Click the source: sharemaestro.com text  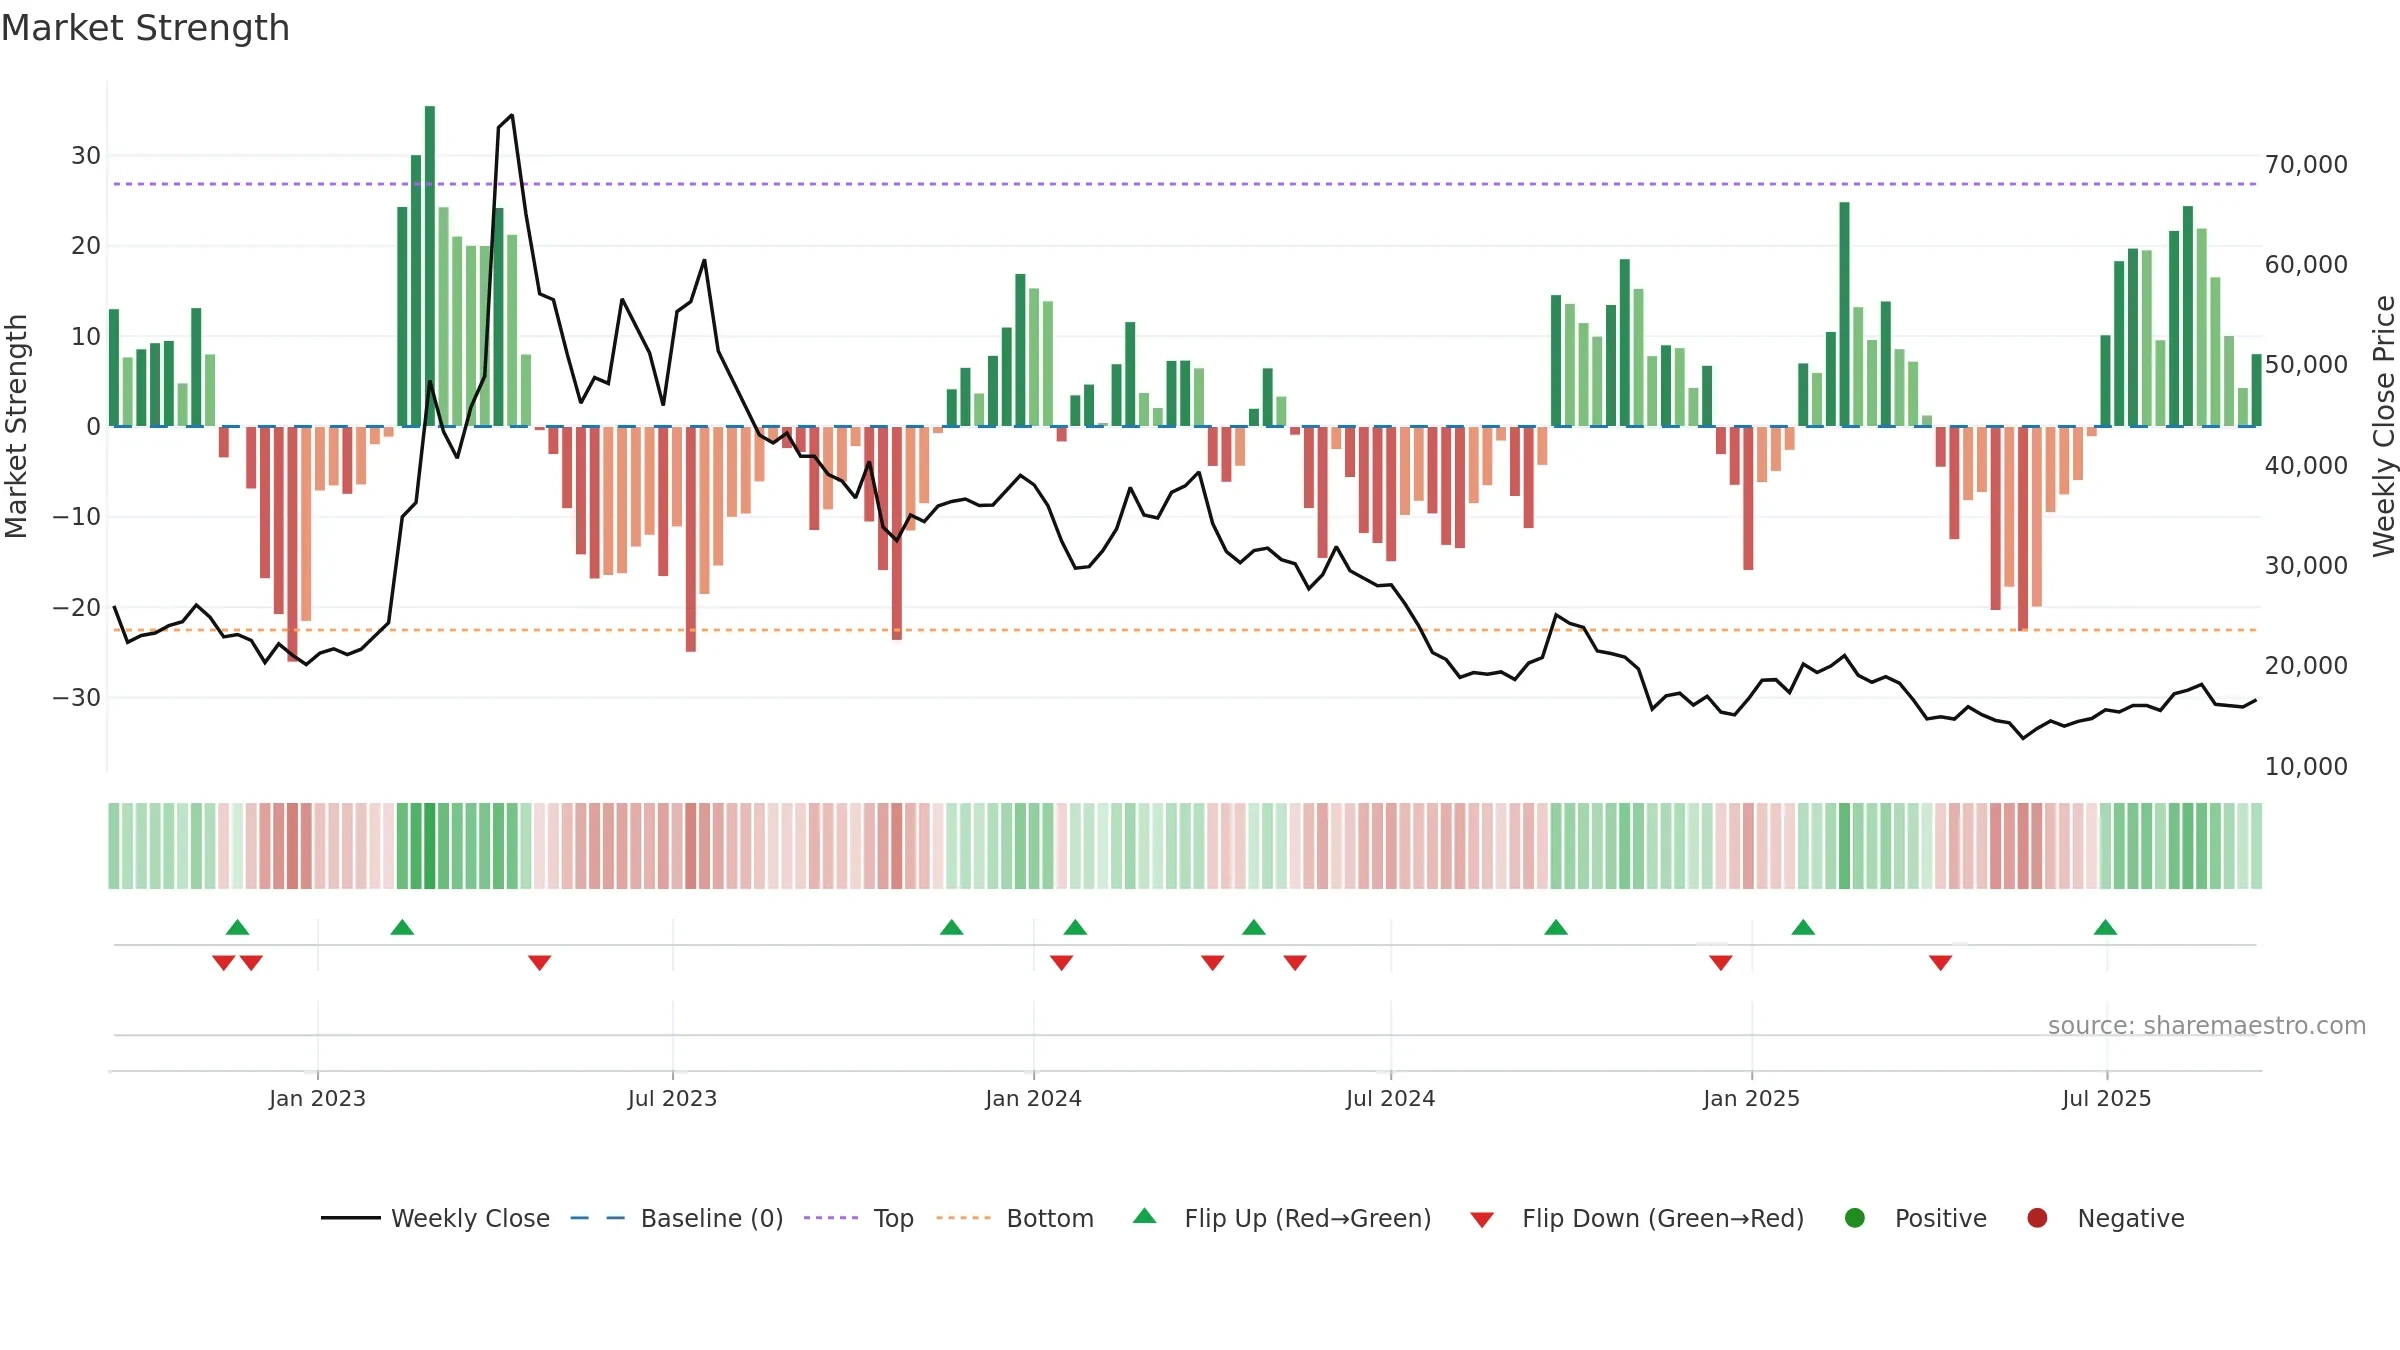pyautogui.click(x=2207, y=1026)
